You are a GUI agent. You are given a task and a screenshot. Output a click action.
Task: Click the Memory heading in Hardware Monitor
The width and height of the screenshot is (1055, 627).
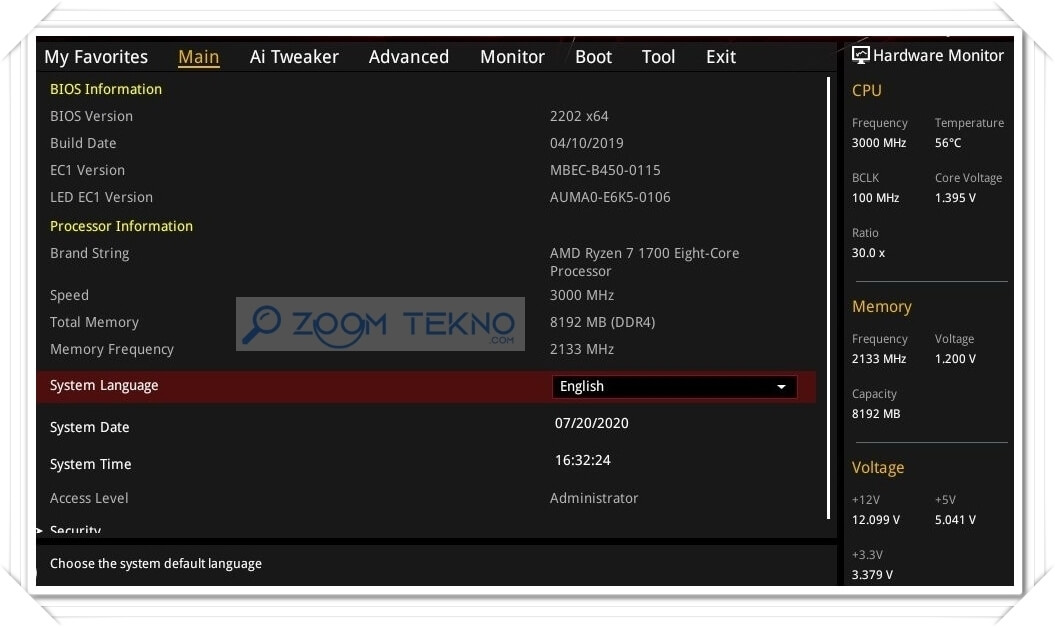[881, 307]
